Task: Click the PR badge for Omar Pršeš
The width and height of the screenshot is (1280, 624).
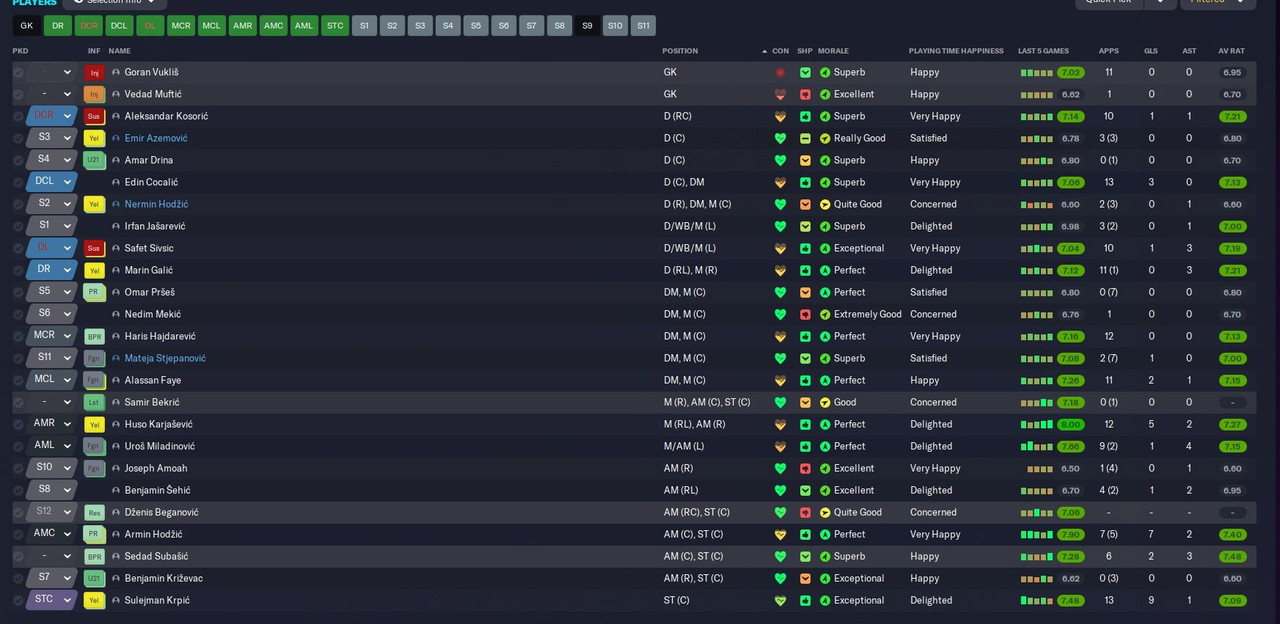Action: point(95,292)
